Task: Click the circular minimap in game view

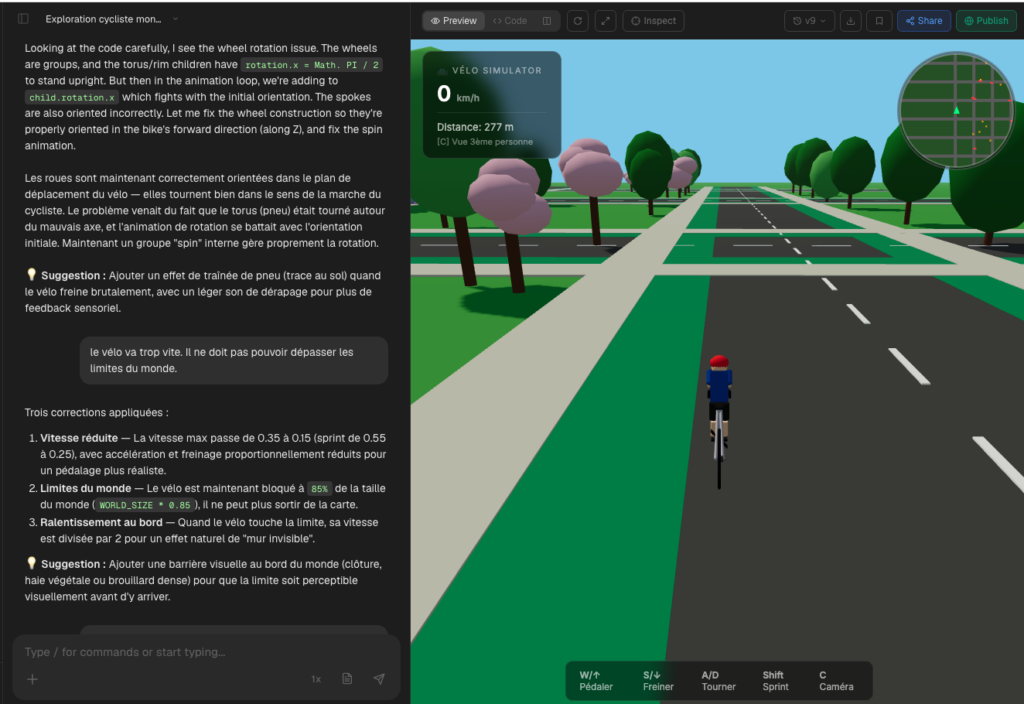Action: (x=956, y=109)
